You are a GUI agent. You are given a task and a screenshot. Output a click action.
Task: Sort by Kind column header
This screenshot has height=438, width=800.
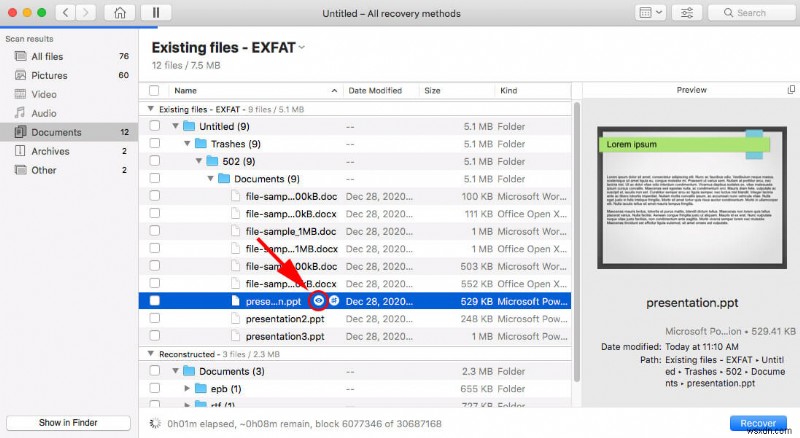[x=532, y=90]
